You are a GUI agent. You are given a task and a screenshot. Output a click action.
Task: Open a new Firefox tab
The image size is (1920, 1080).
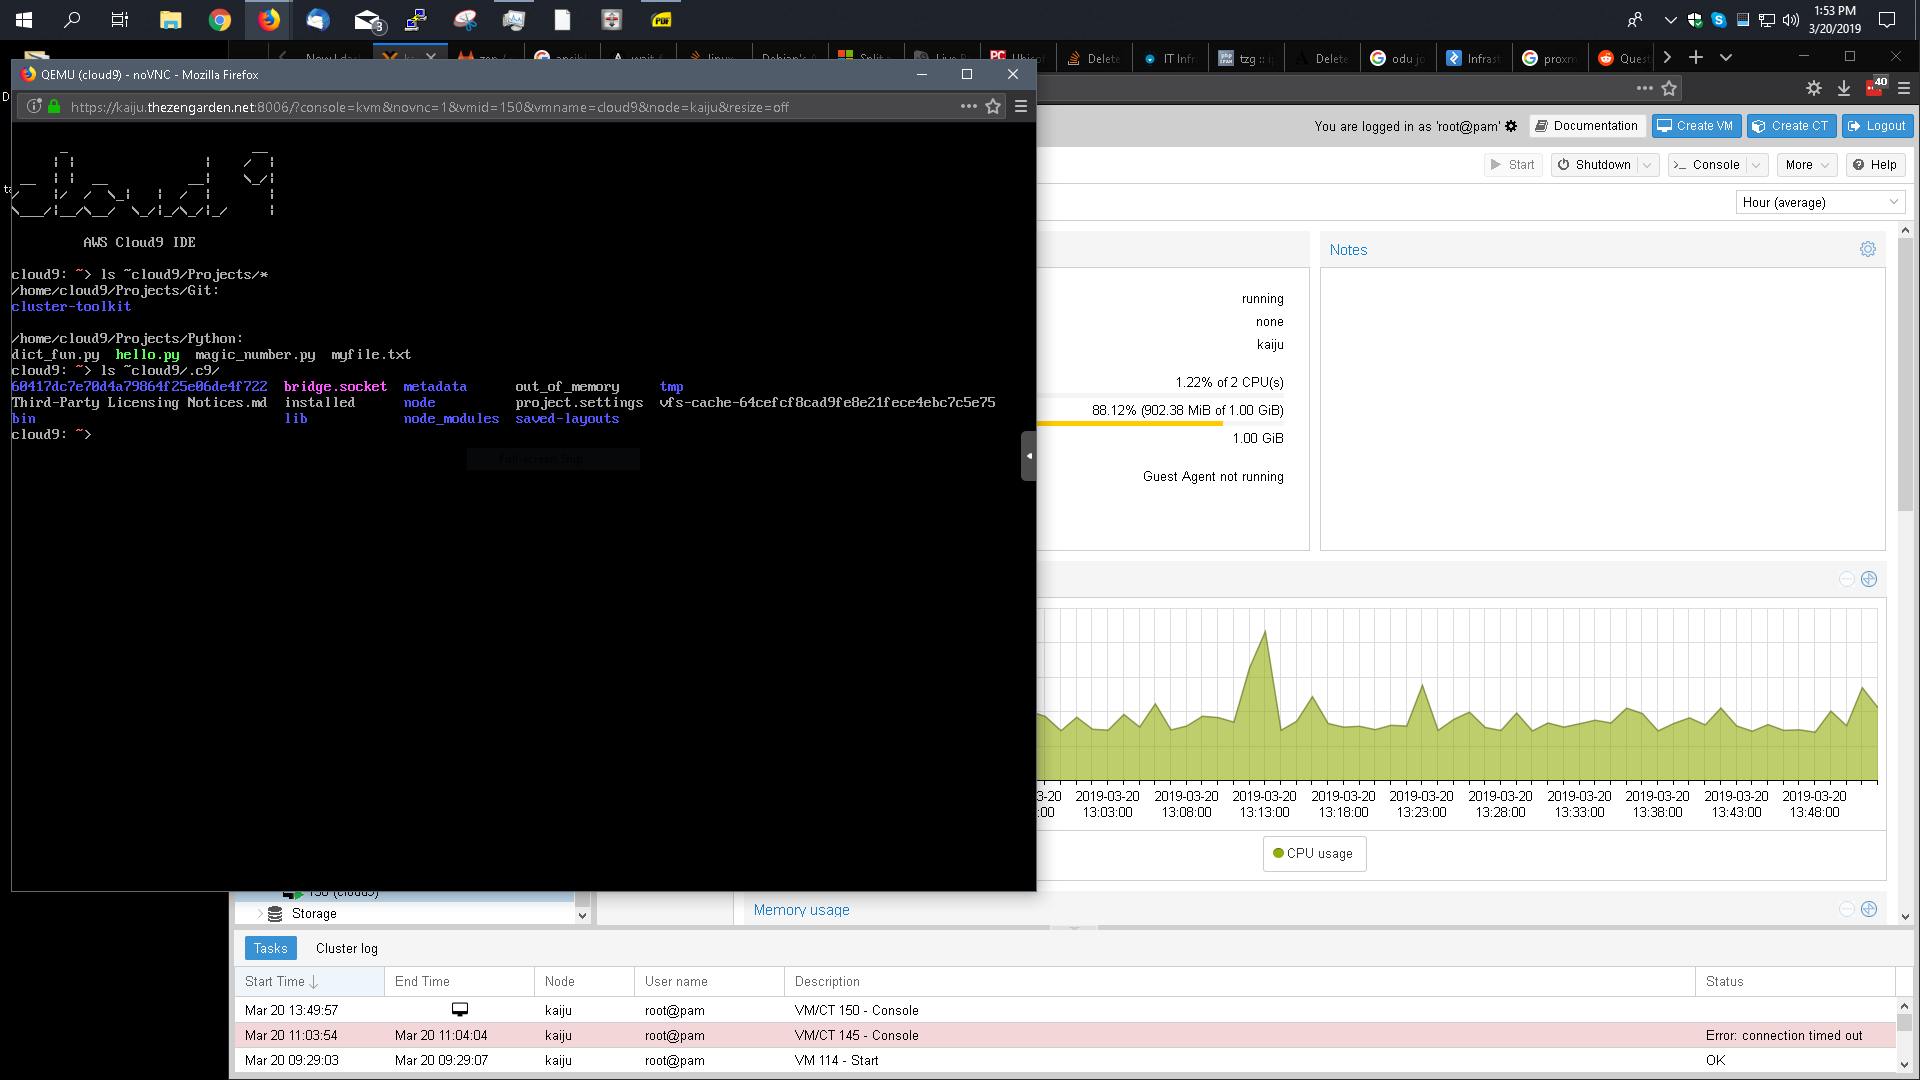tap(1696, 57)
